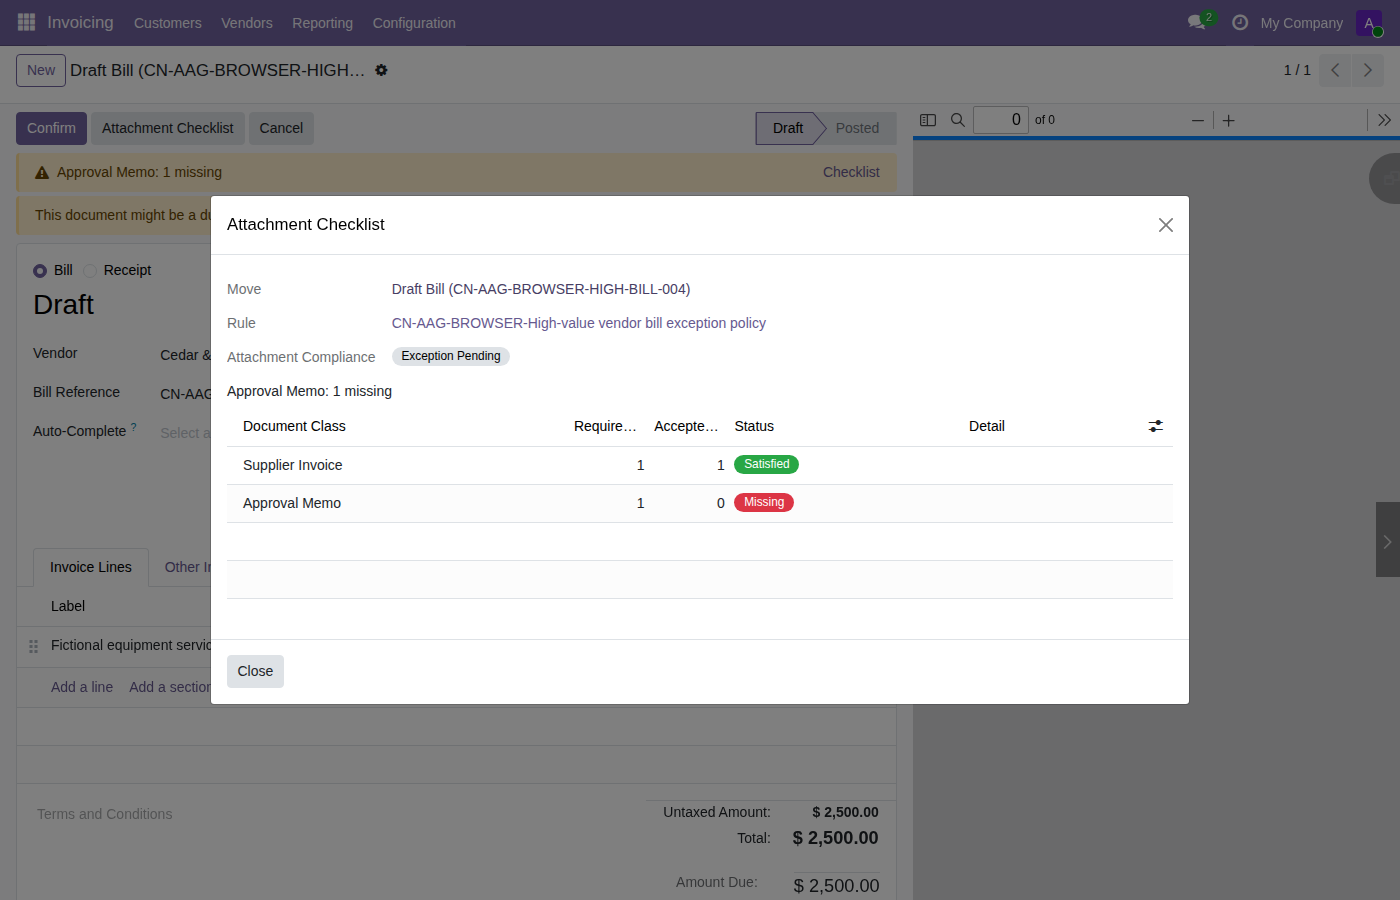Open the user avatar menu

(1369, 23)
